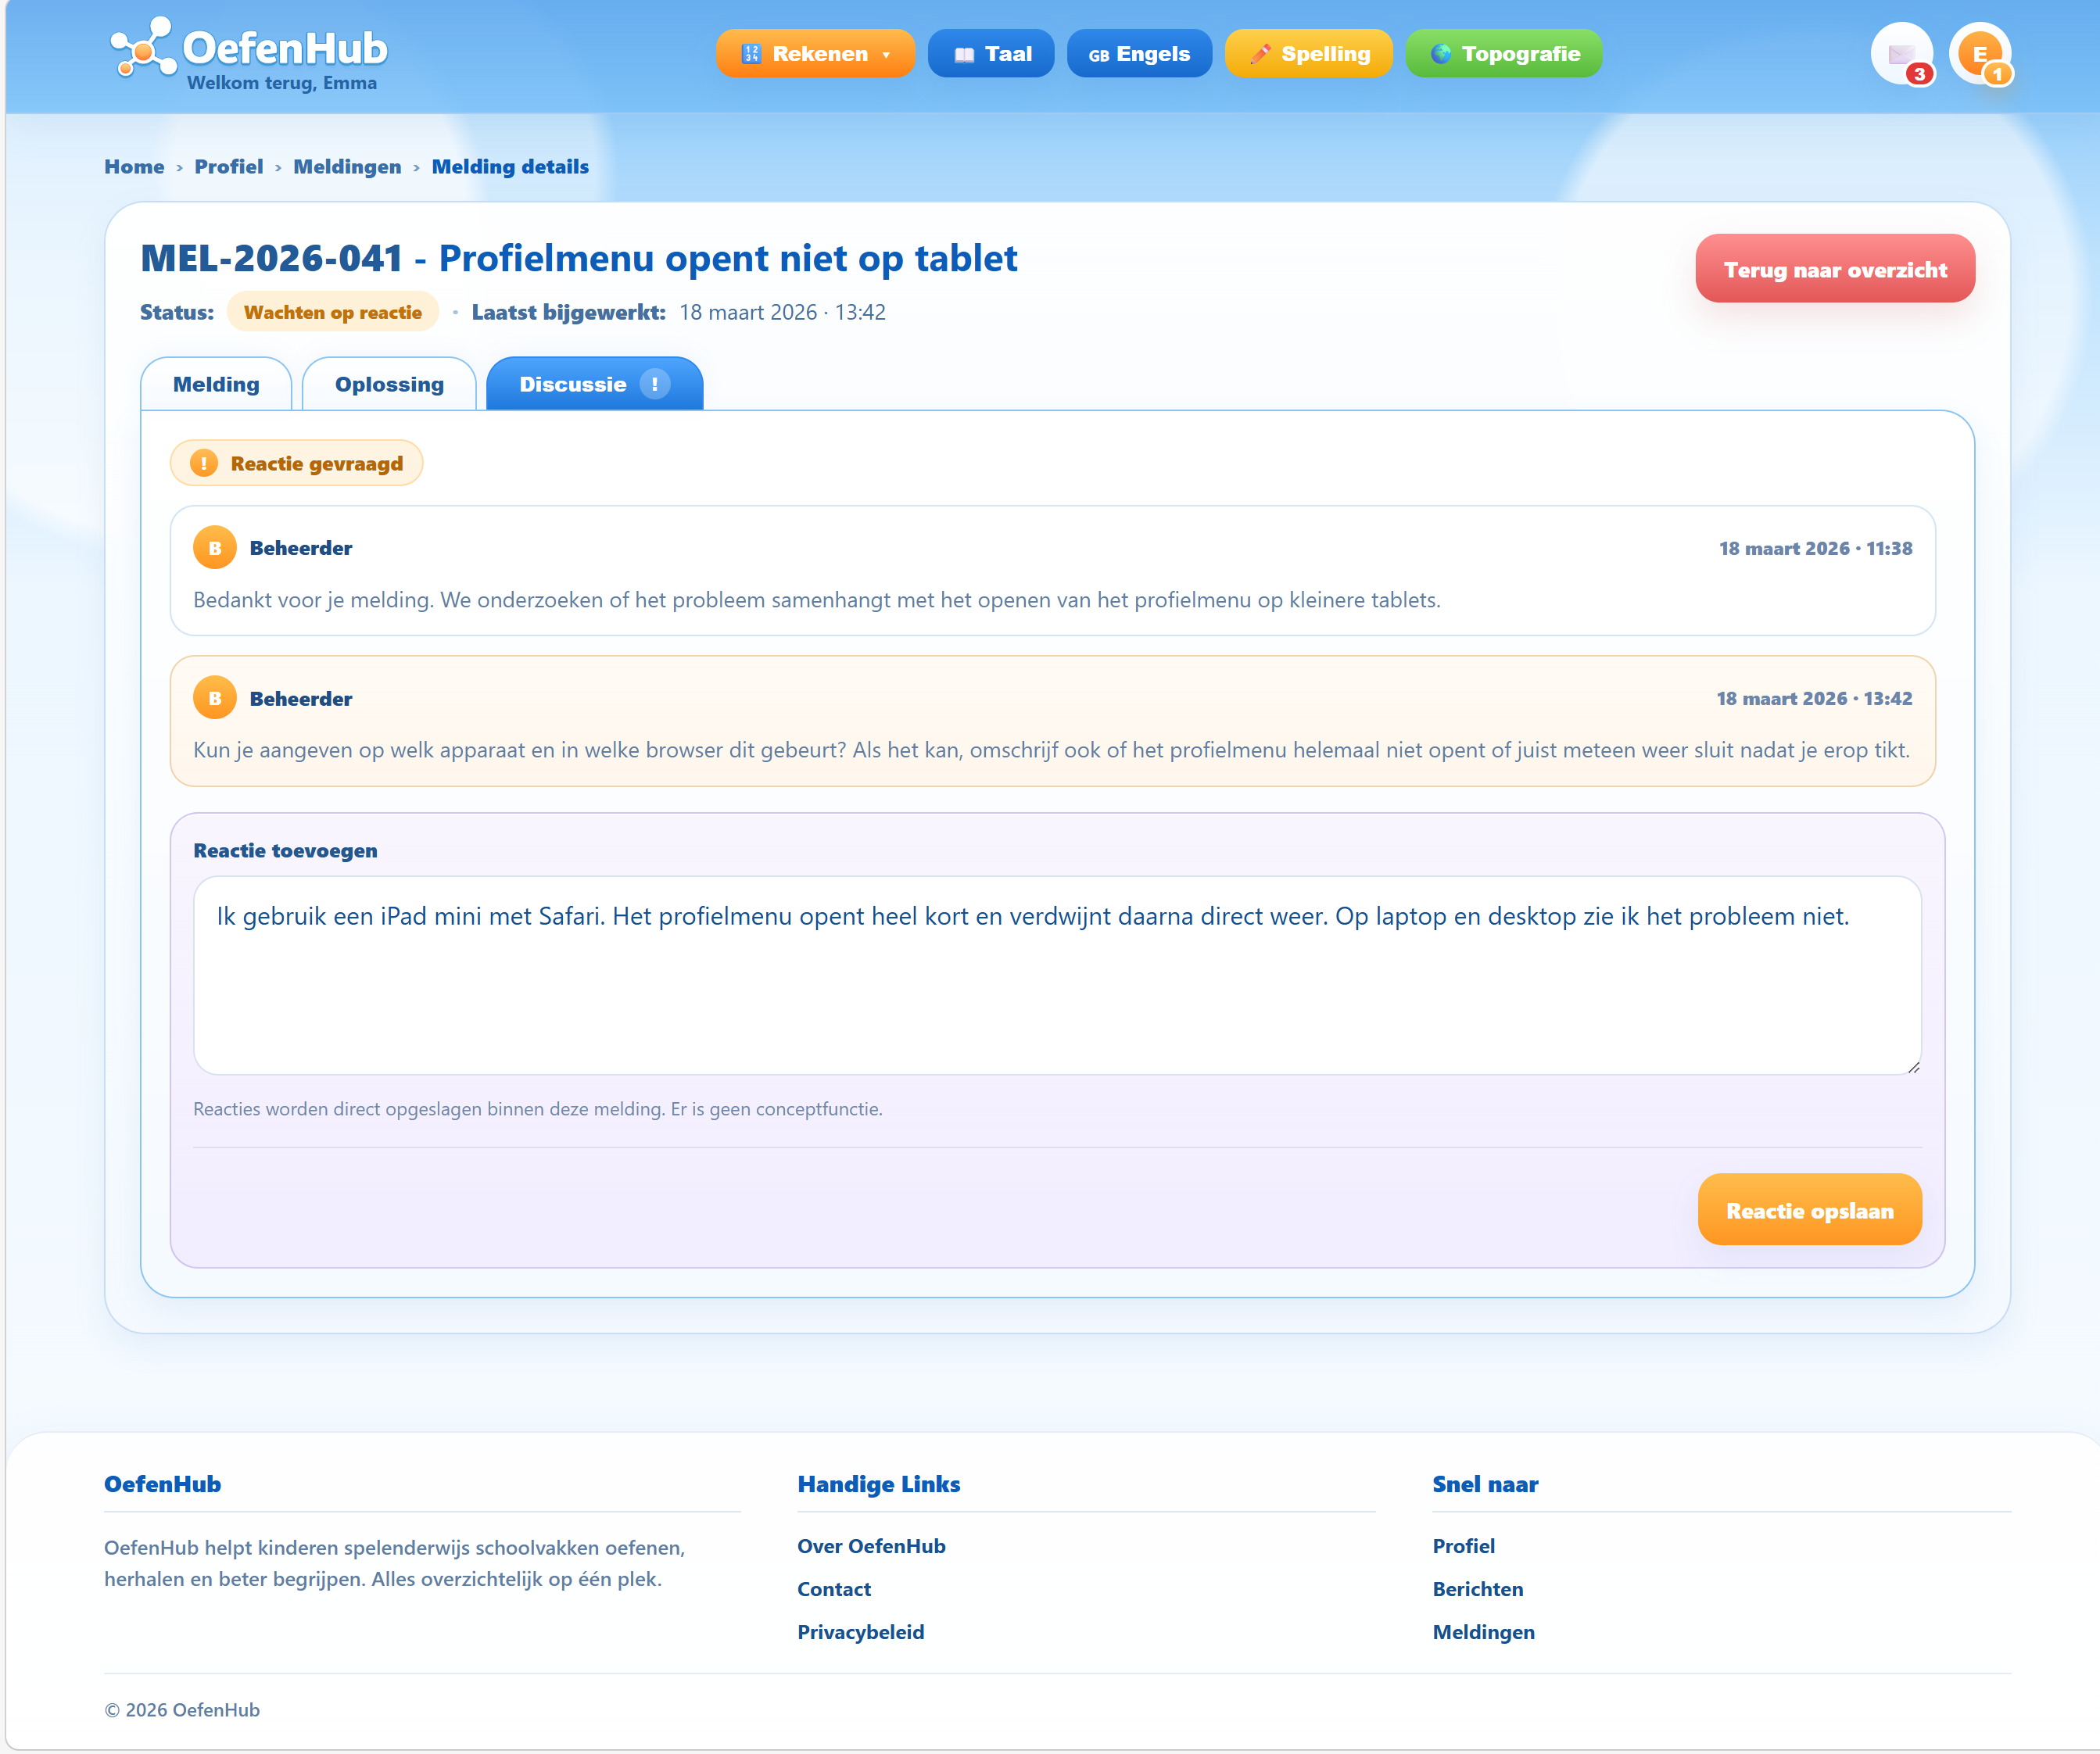Open Over OefenHub footer link
Screen dimensions: 2100x1754
click(x=871, y=1546)
